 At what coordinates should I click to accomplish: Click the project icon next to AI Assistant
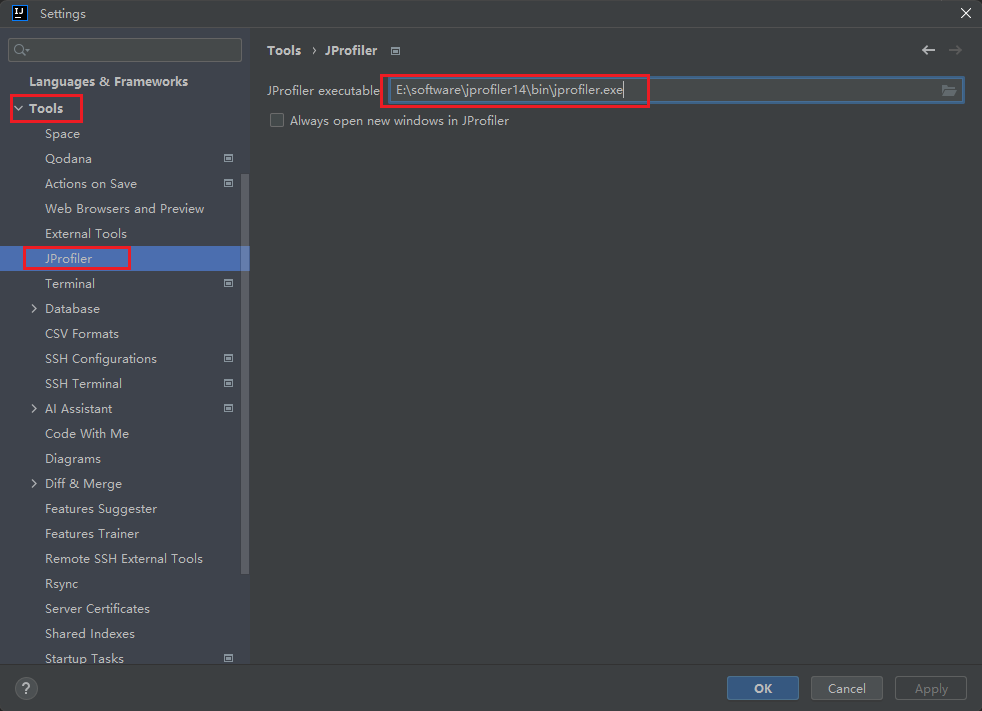(229, 408)
